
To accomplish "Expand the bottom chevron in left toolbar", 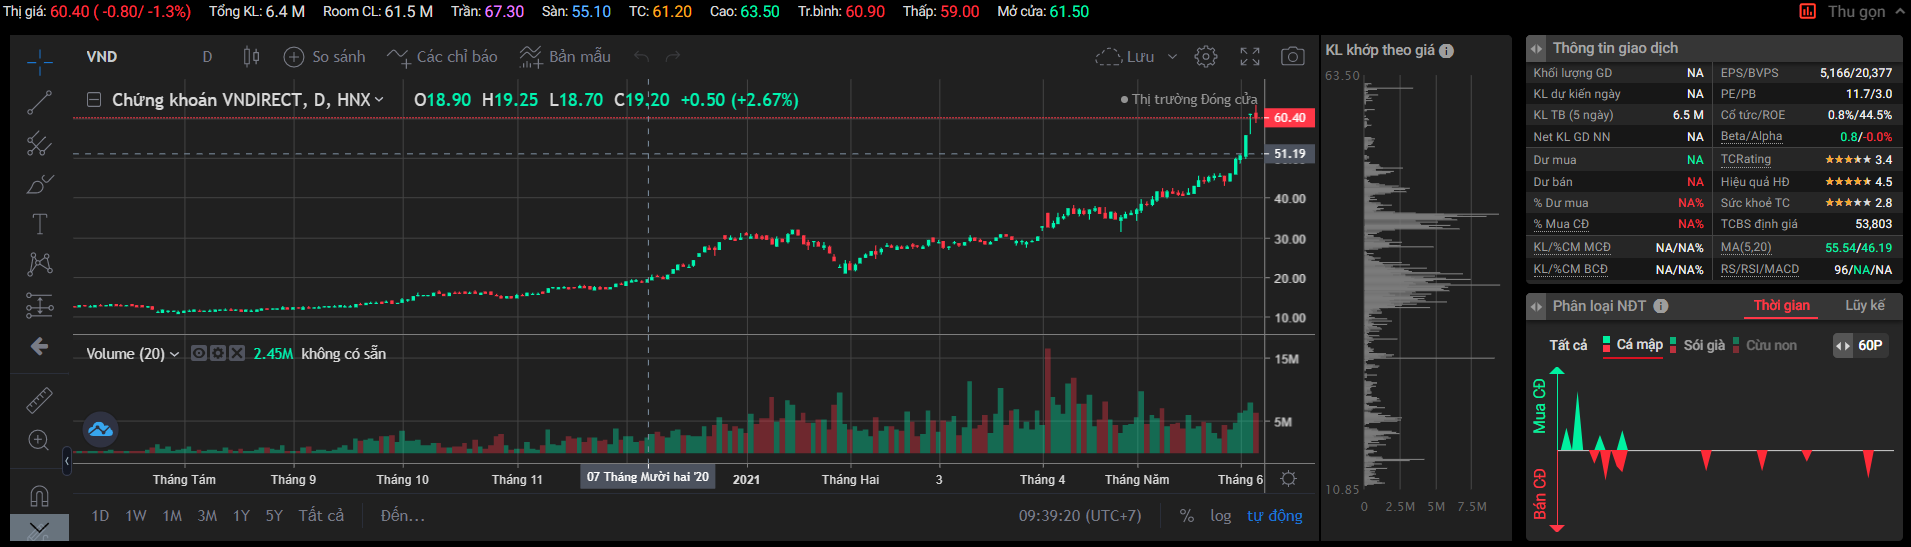I will tap(39, 528).
